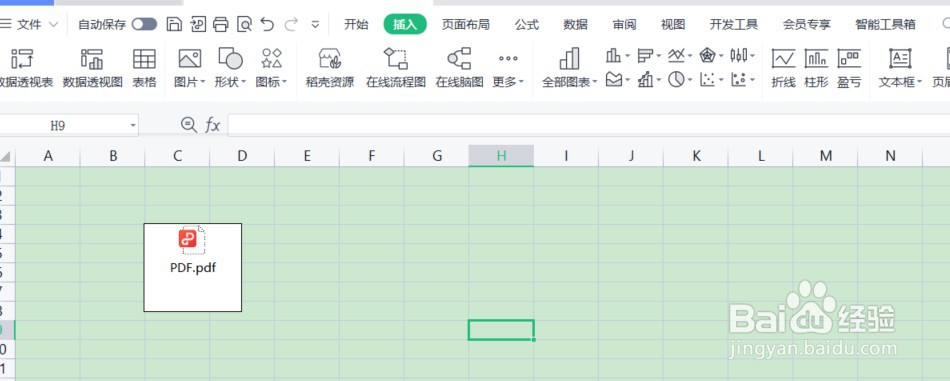Expand the 更多 more options
The width and height of the screenshot is (950, 381).
pyautogui.click(x=508, y=68)
